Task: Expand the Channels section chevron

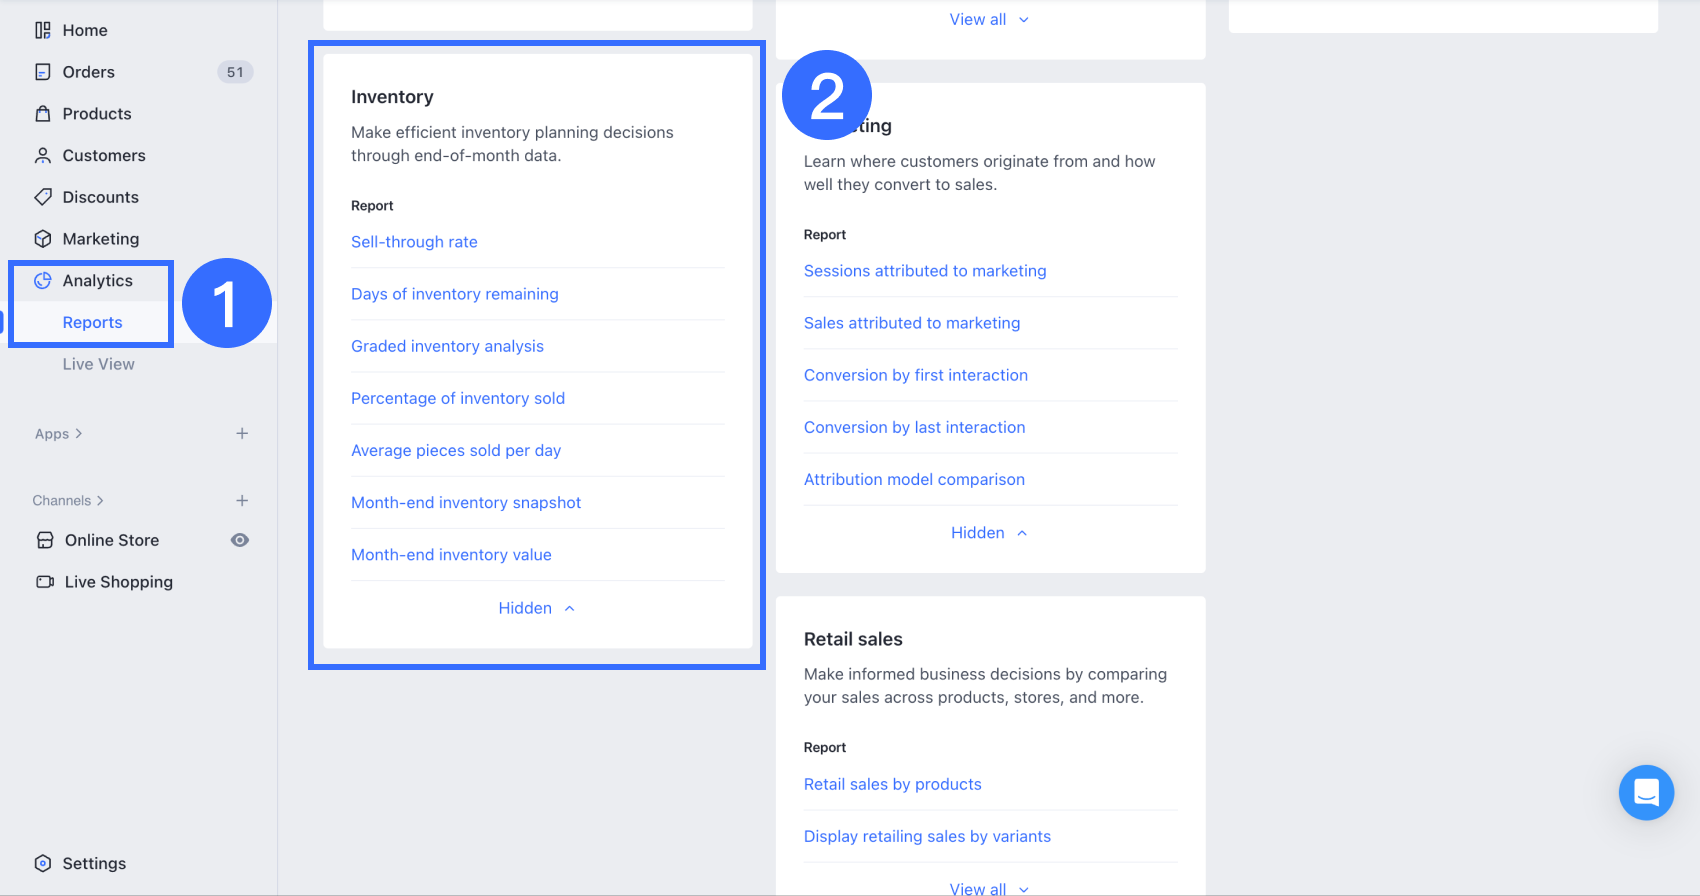Action: click(100, 500)
